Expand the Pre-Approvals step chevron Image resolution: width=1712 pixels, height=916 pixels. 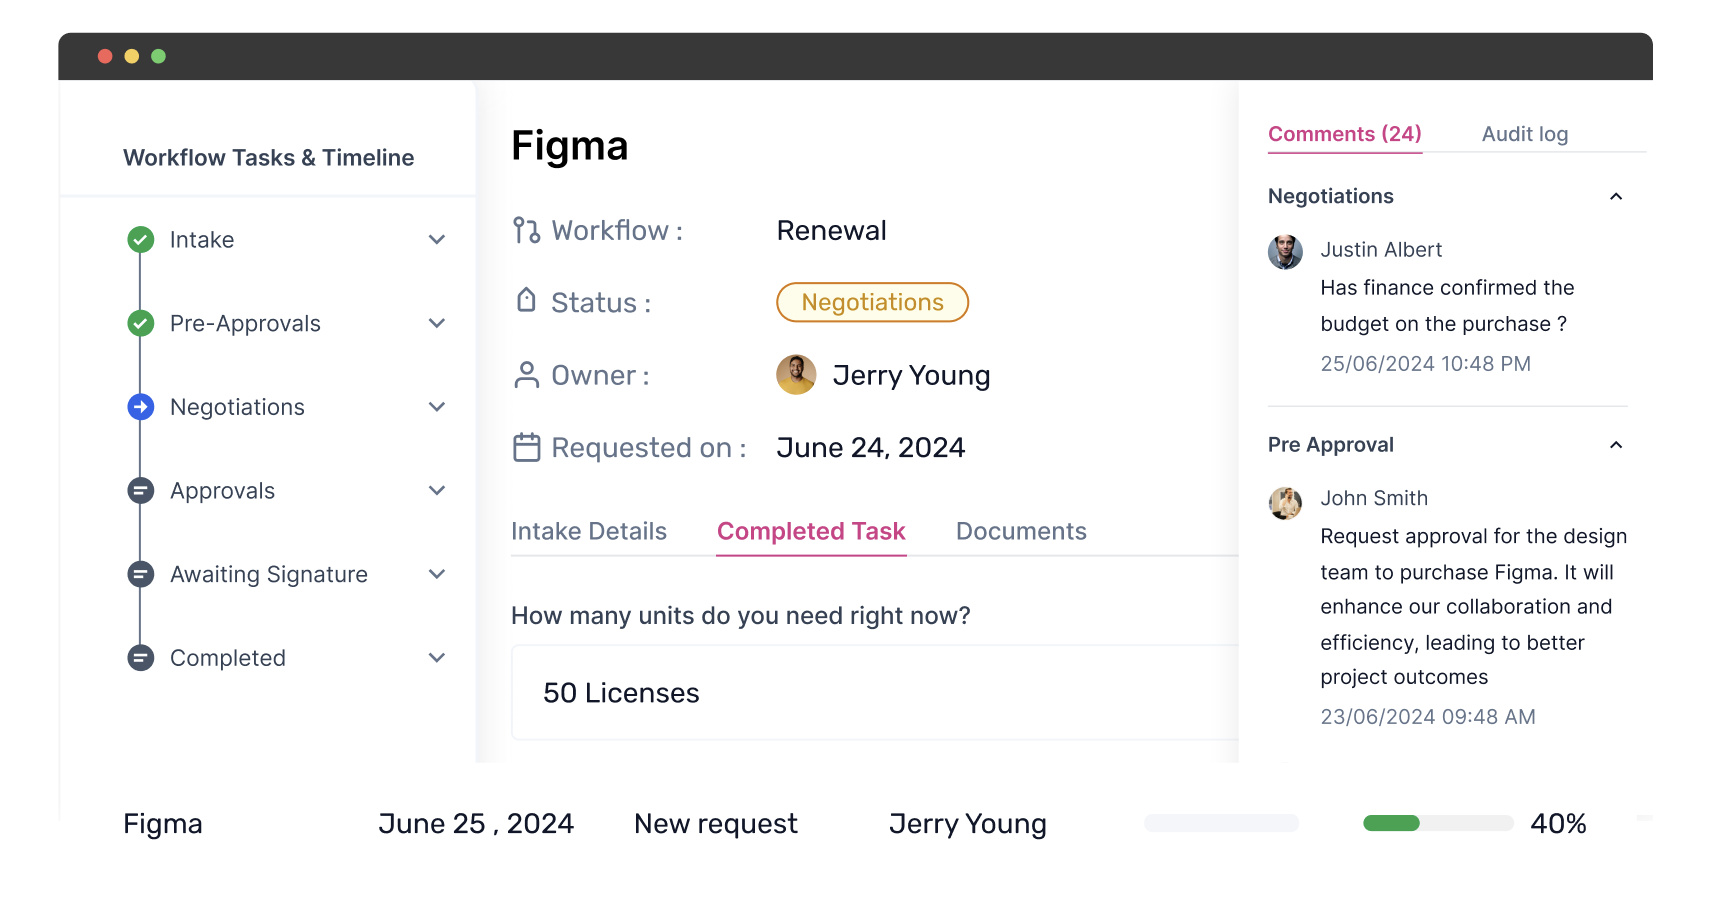click(x=437, y=323)
